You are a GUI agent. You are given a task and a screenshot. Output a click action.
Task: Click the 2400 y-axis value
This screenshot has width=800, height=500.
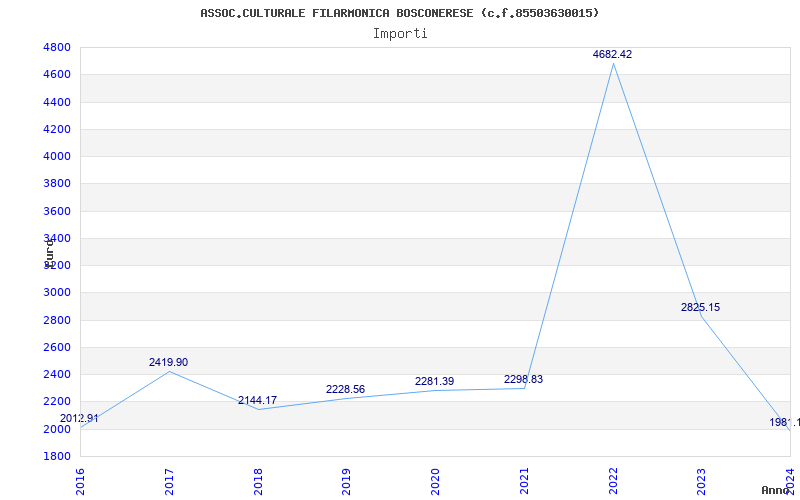click(x=57, y=374)
